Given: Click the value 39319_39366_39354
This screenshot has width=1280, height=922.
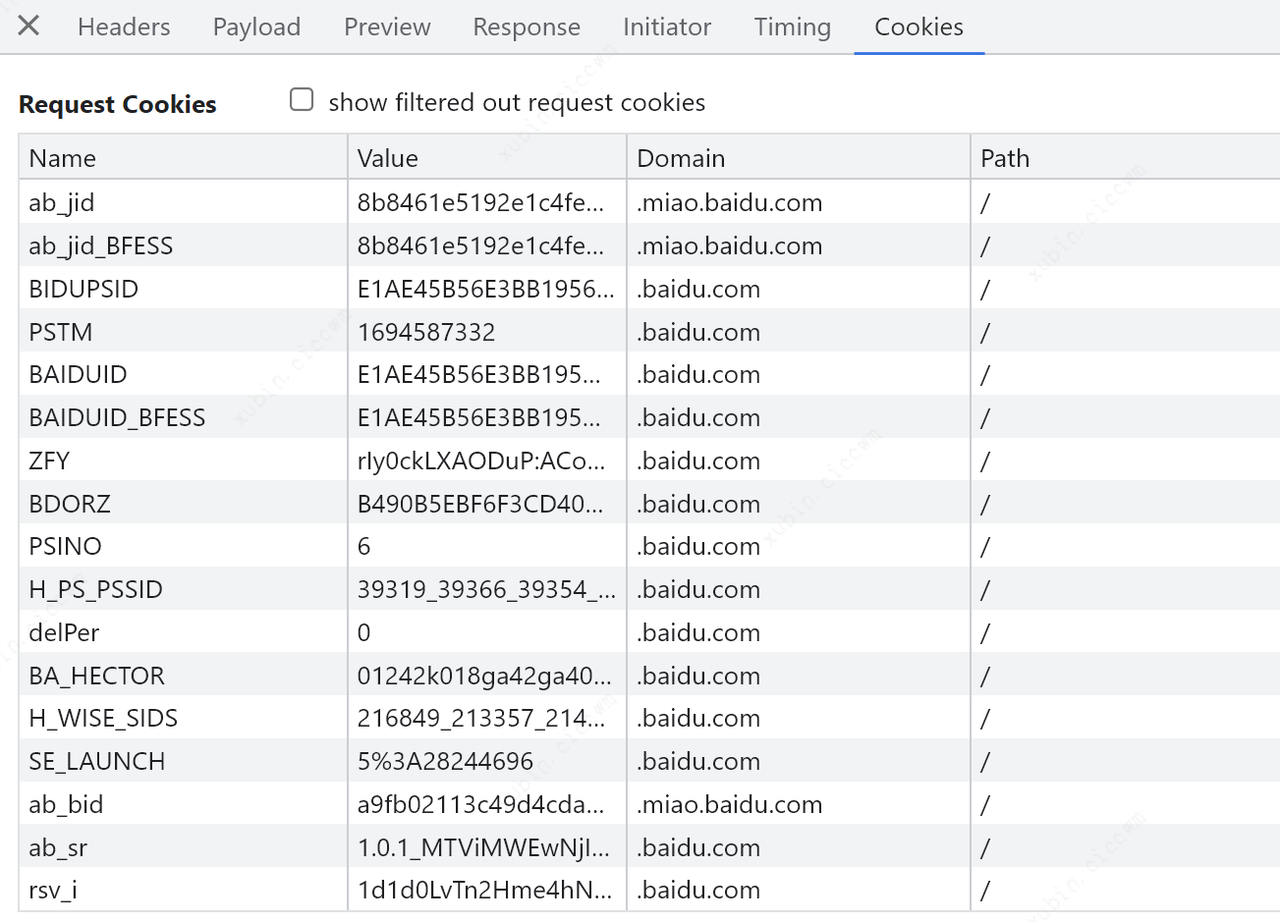Looking at the screenshot, I should tap(487, 589).
